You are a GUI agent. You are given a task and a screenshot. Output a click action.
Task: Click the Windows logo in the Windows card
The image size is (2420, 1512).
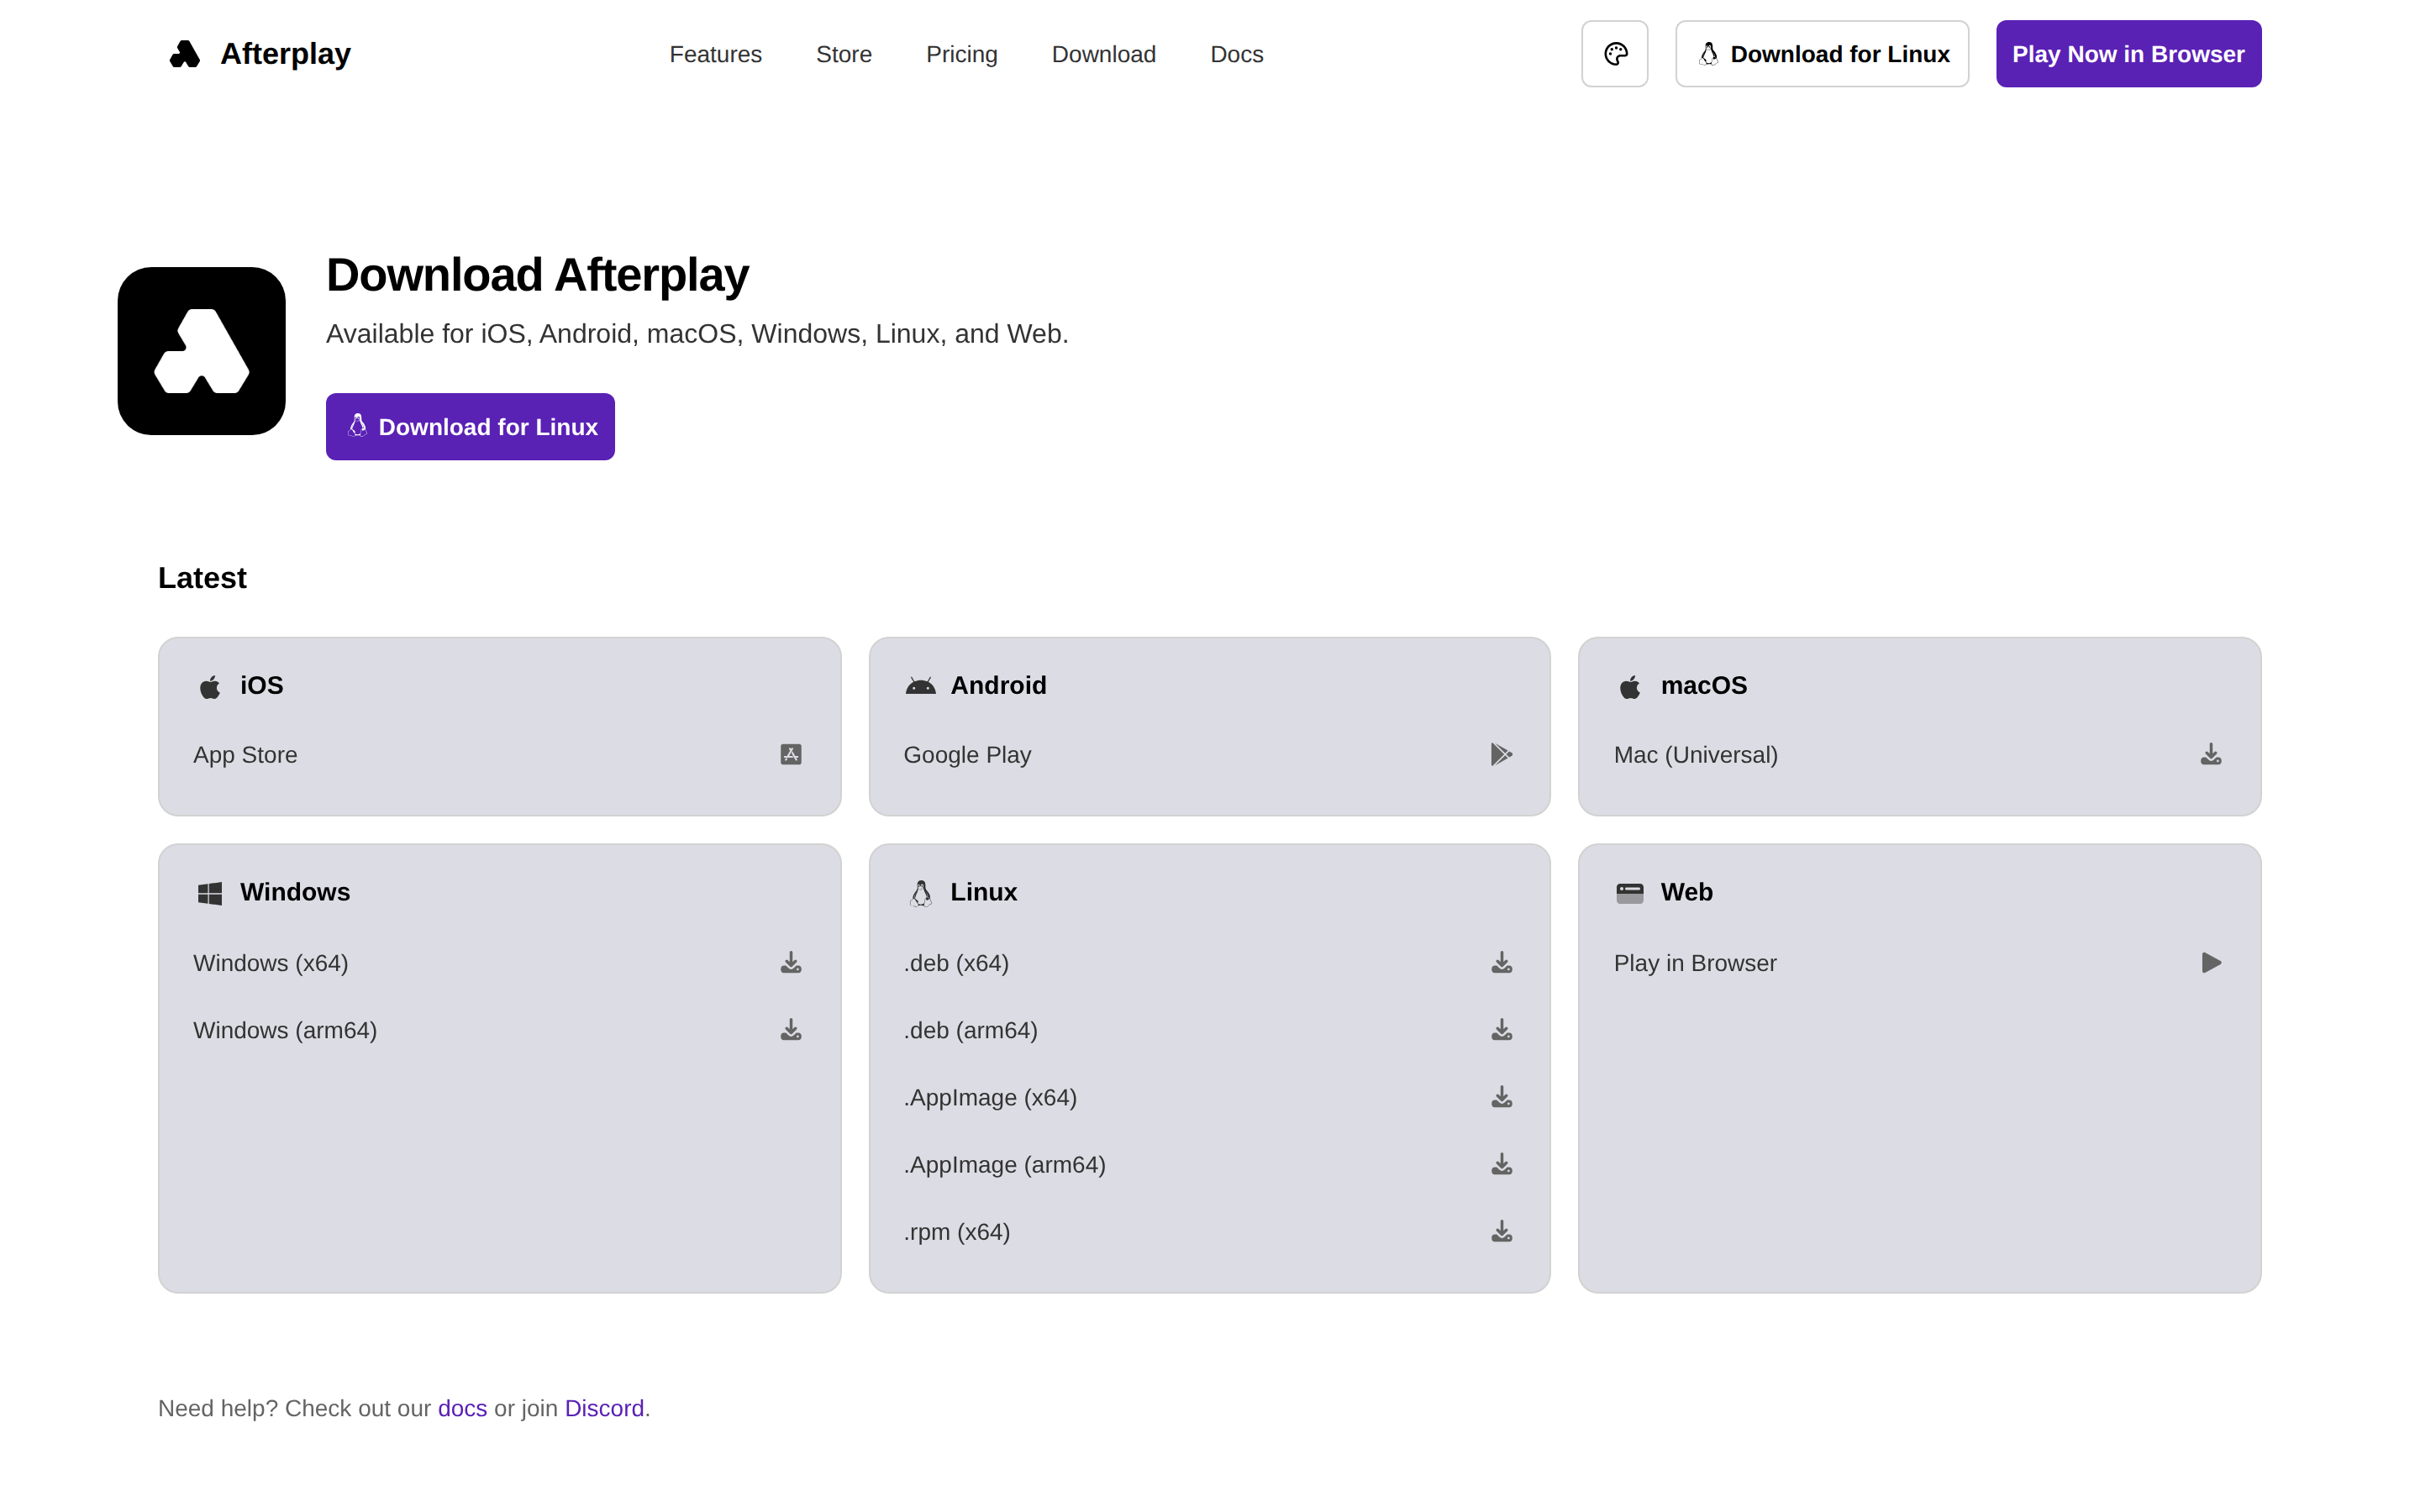pyautogui.click(x=210, y=893)
